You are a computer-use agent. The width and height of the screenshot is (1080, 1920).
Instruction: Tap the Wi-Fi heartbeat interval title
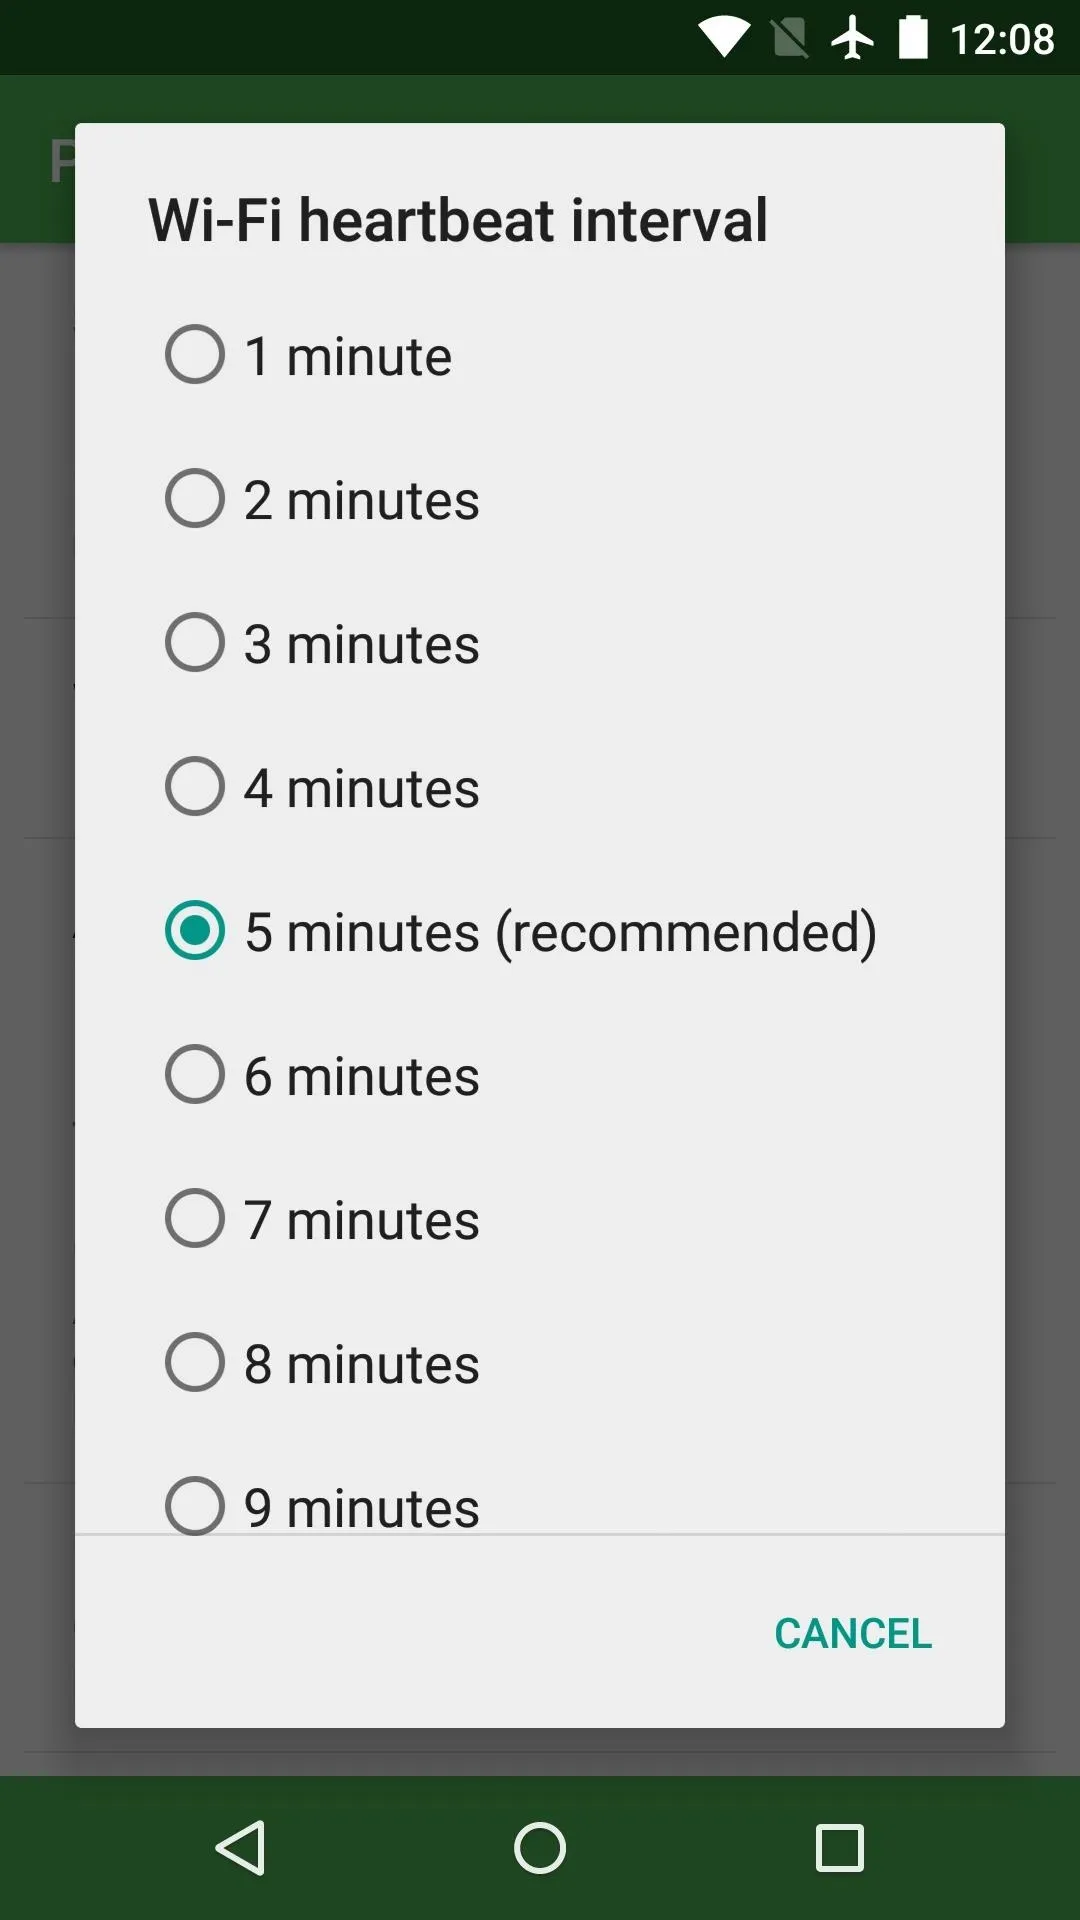tap(458, 220)
